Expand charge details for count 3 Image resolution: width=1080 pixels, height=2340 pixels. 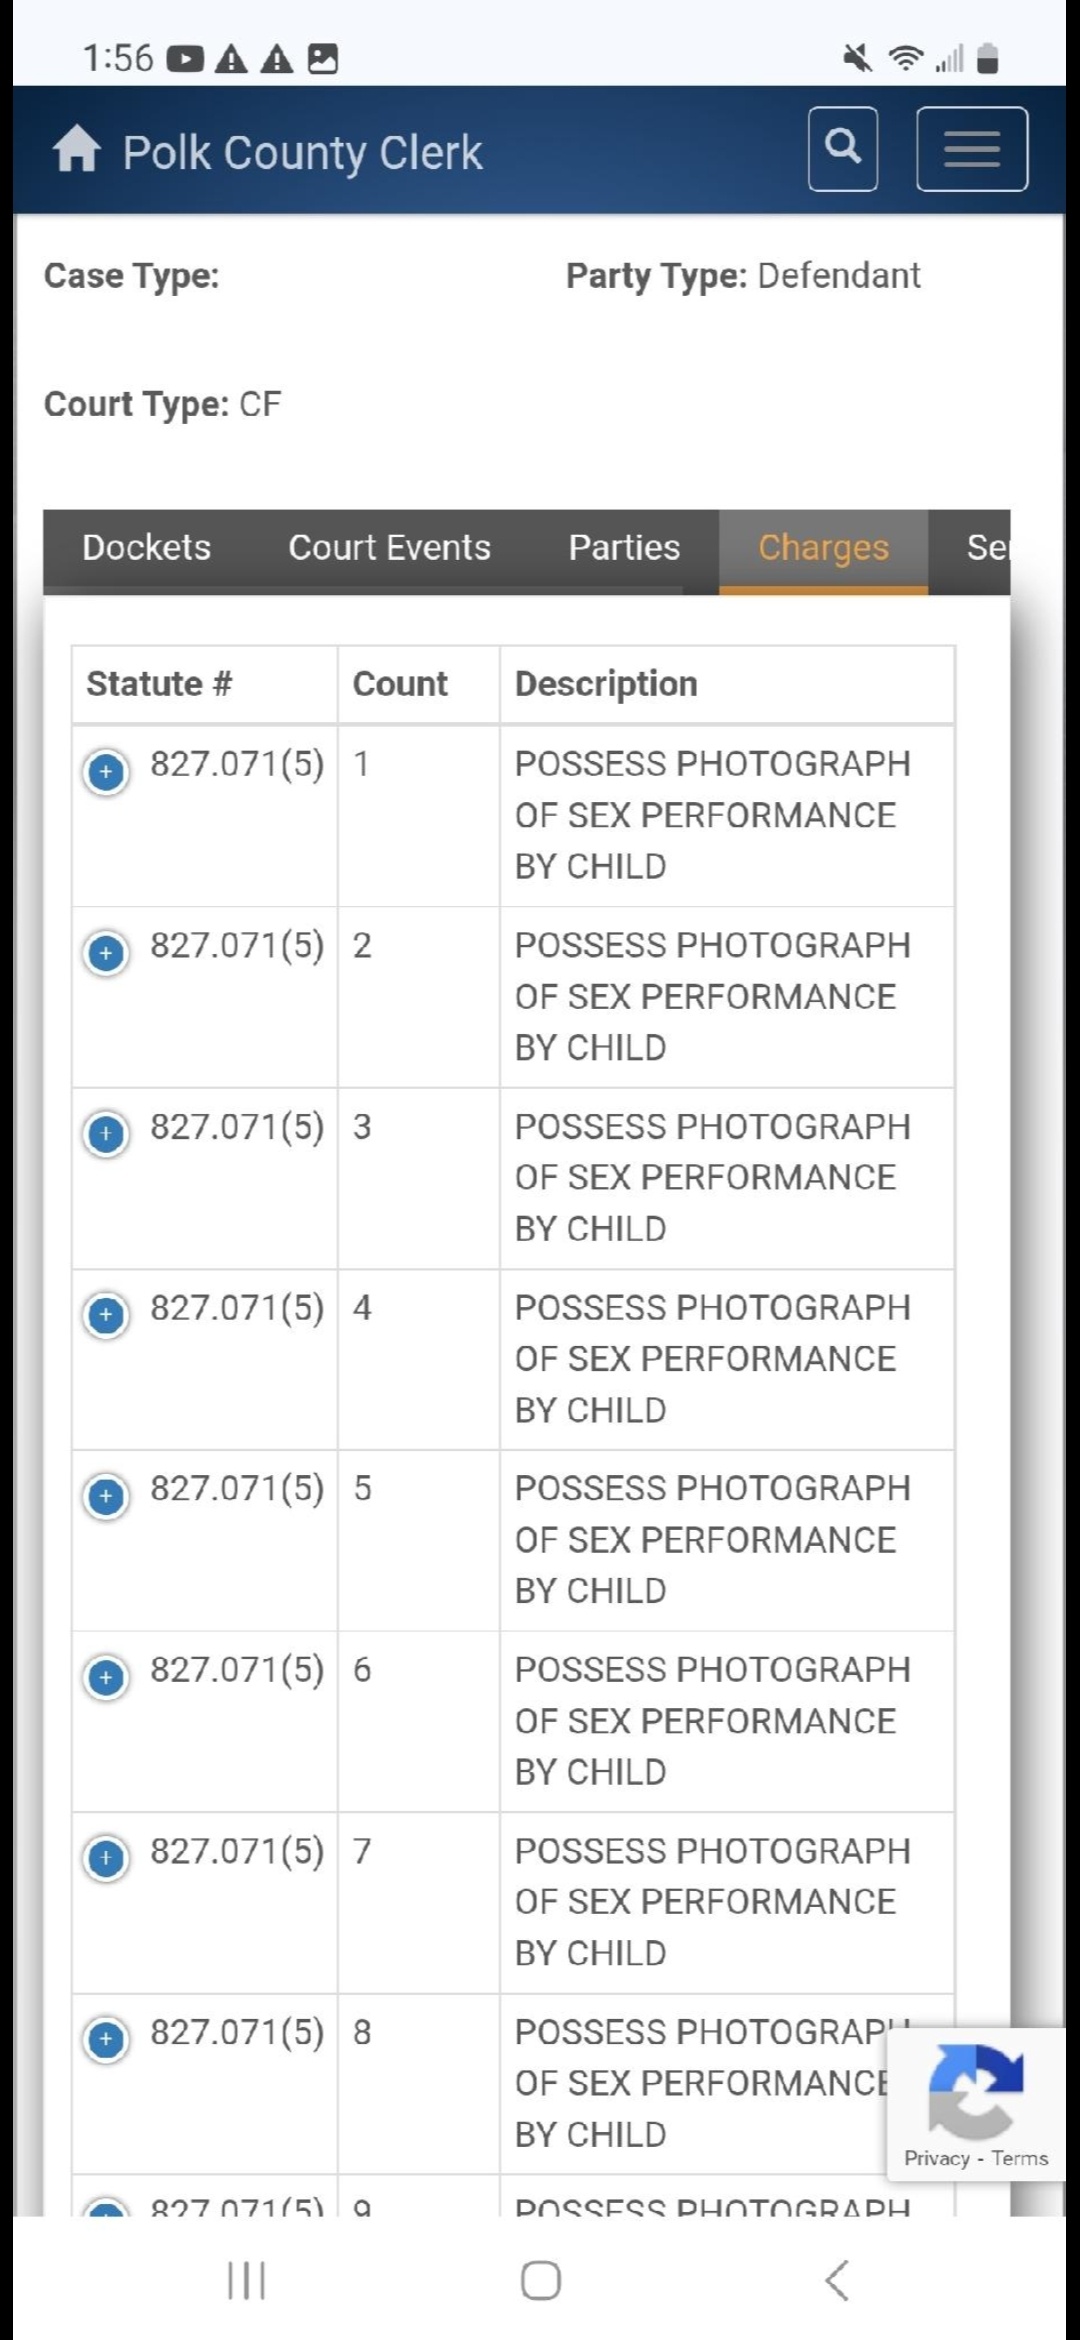(x=106, y=1133)
